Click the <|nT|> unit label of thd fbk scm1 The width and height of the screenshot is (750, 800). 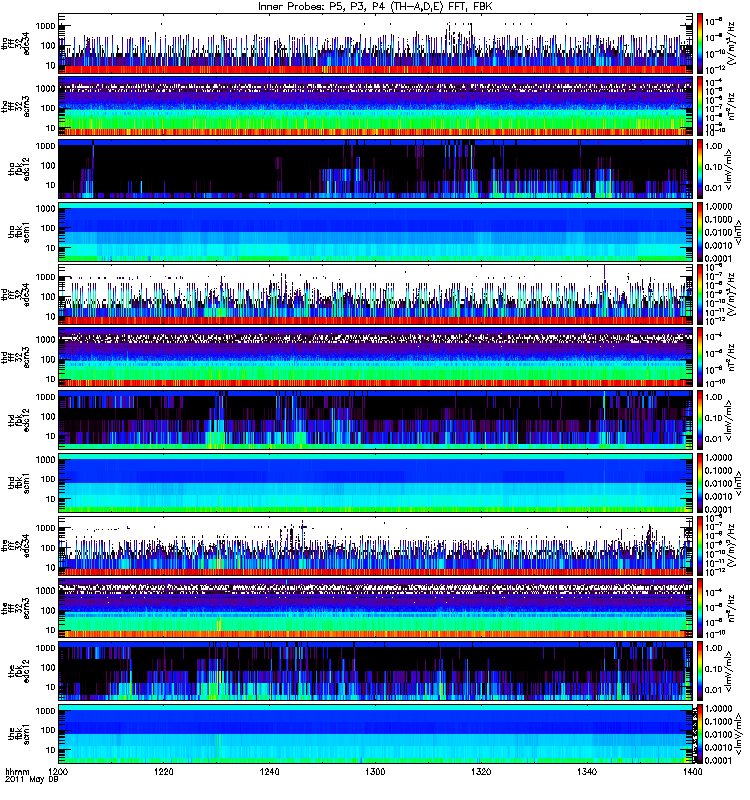(738, 483)
